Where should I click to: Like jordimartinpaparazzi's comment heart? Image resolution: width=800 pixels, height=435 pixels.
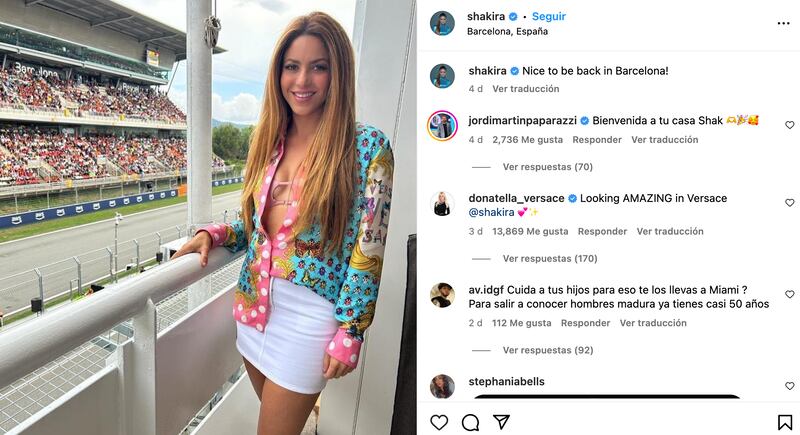[790, 125]
